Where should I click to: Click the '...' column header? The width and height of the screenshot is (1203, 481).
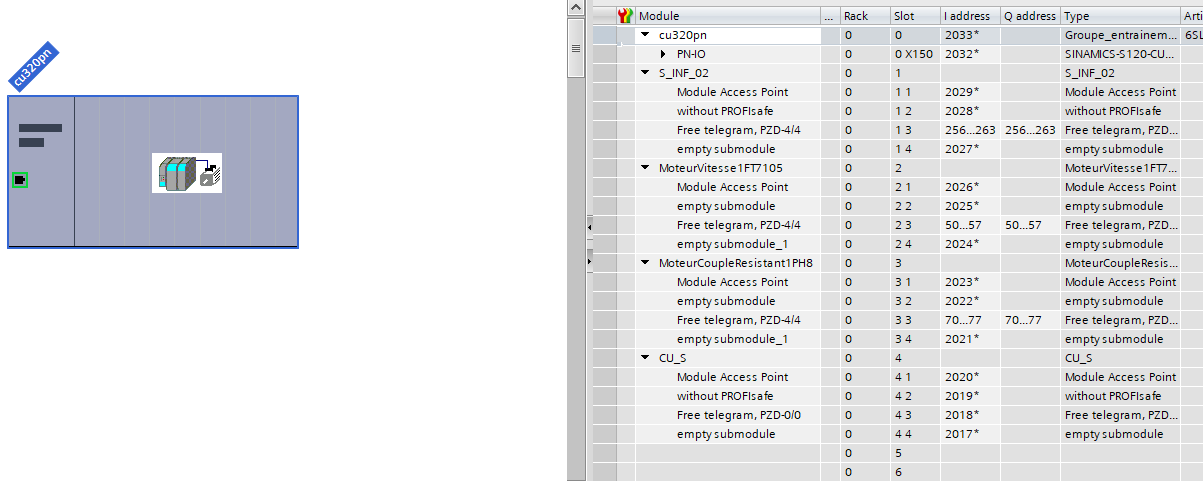[830, 16]
